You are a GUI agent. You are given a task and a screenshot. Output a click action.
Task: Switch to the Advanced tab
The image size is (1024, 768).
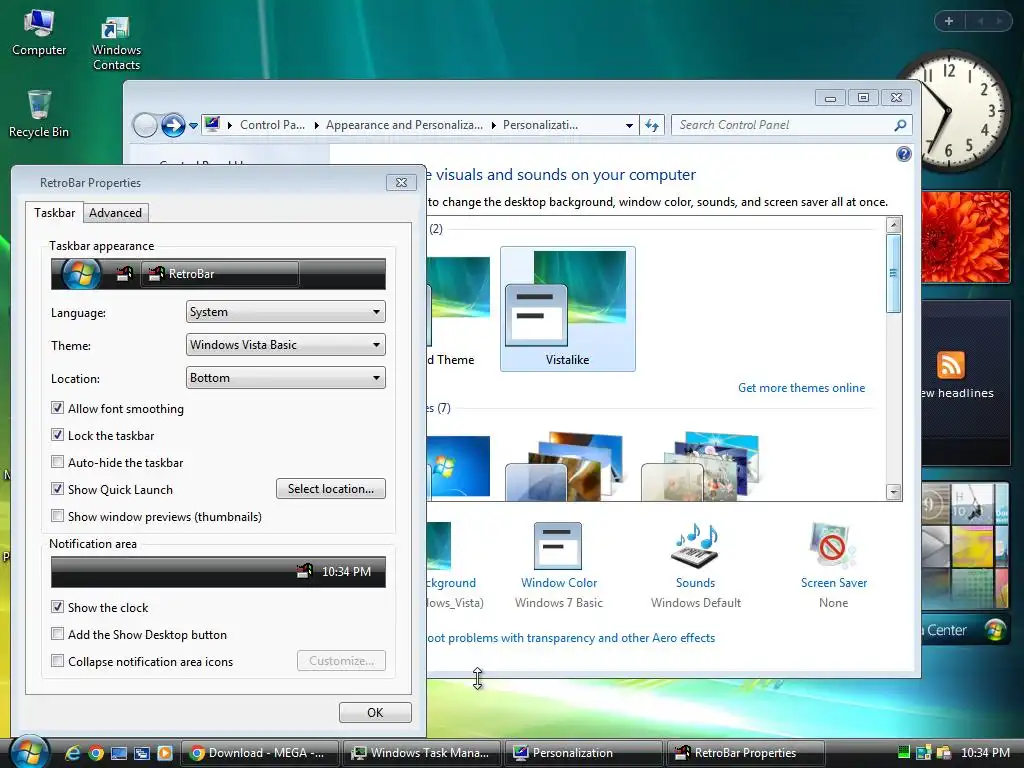116,213
